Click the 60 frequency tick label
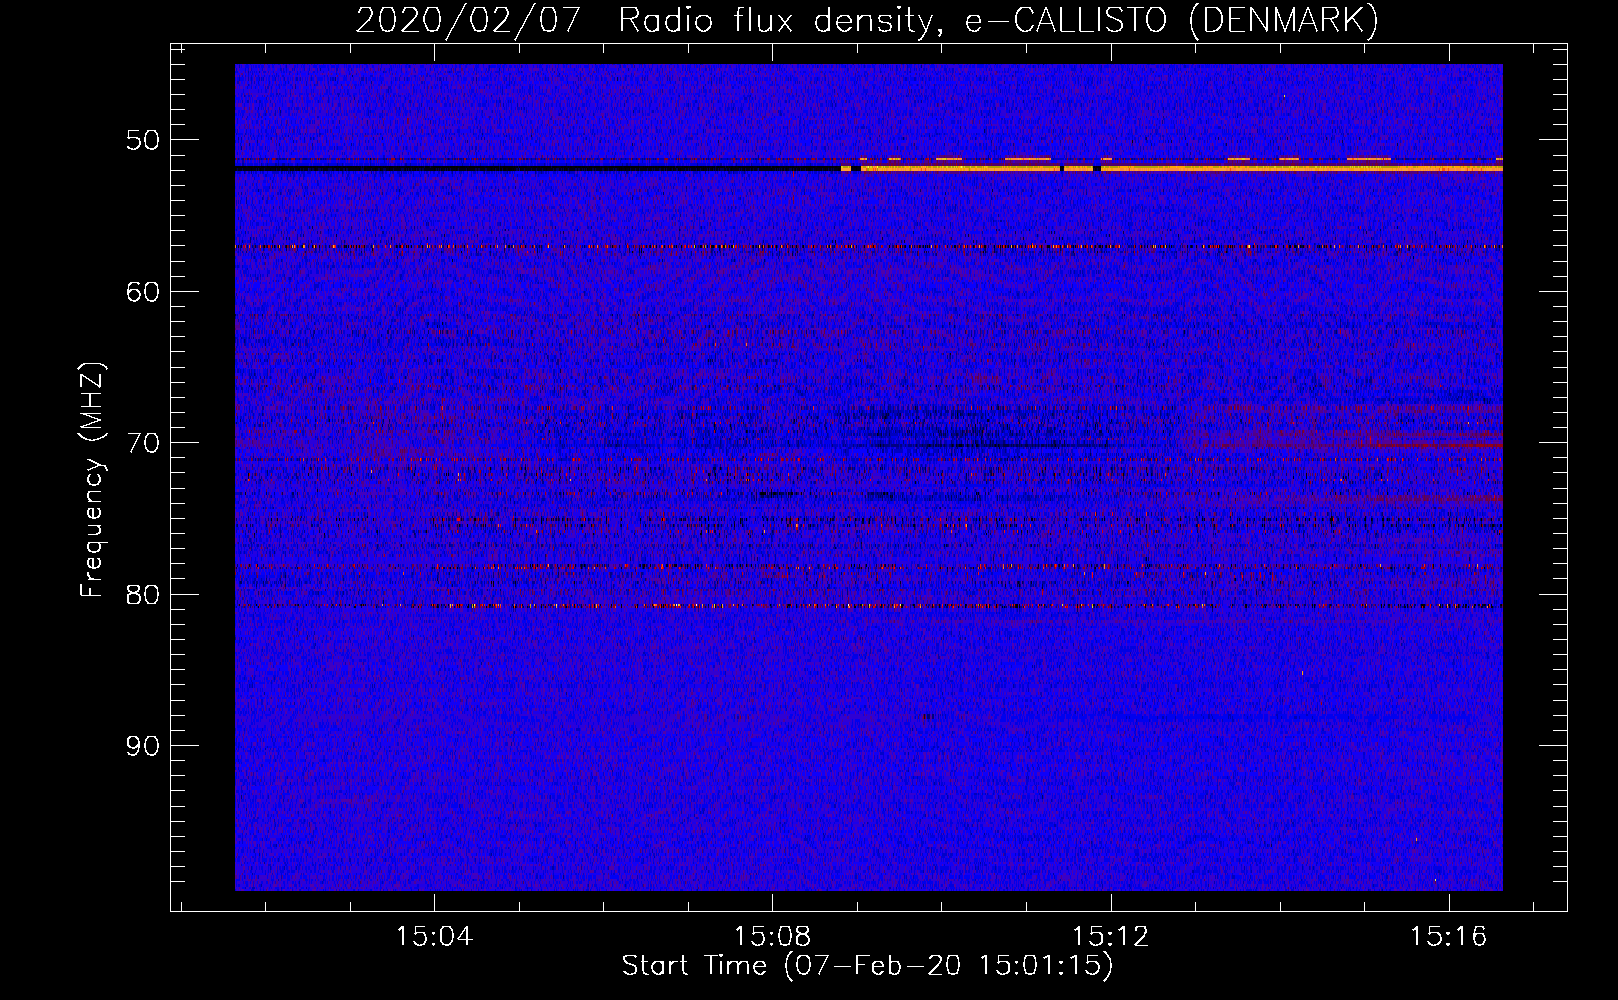1618x1000 pixels. 143,292
